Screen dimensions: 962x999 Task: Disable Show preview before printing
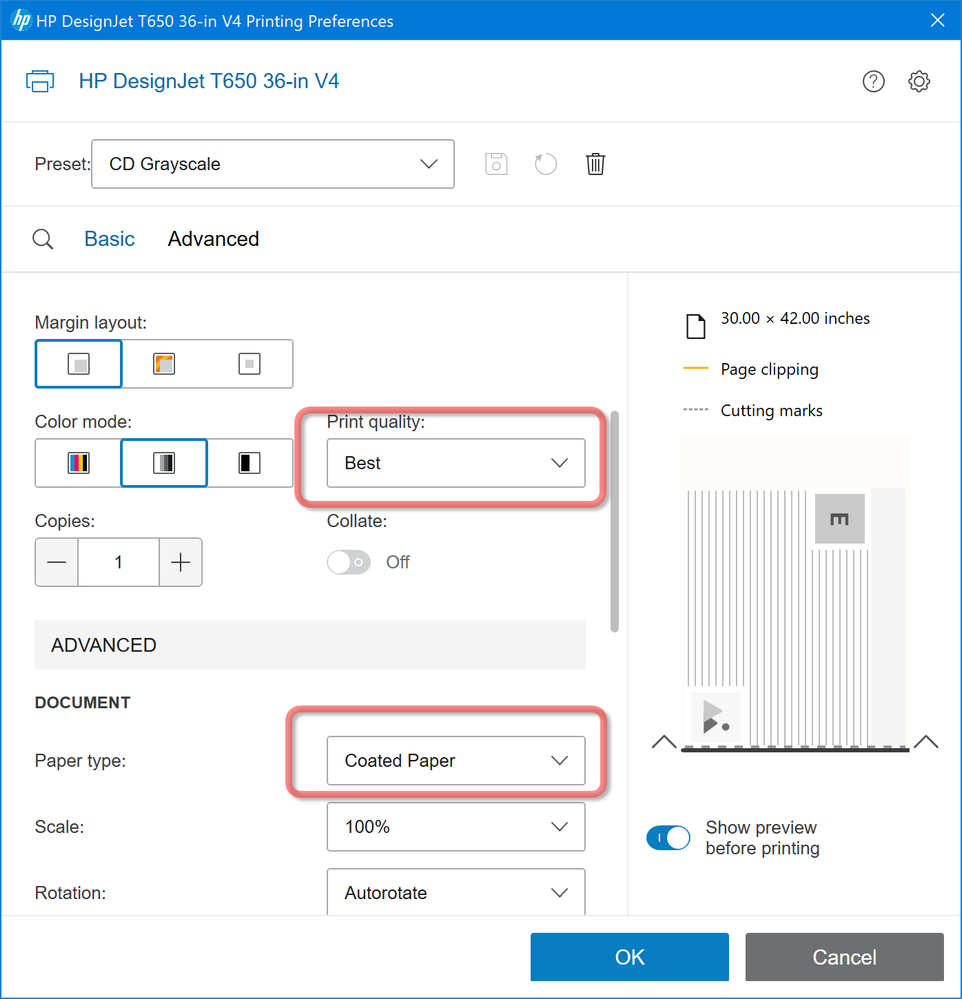coord(668,838)
